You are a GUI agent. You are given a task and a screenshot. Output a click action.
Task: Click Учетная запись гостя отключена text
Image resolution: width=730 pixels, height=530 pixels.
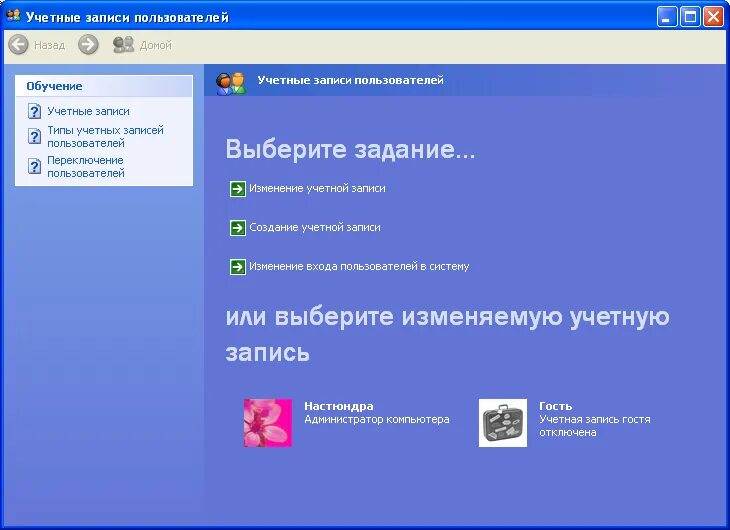tap(595, 426)
